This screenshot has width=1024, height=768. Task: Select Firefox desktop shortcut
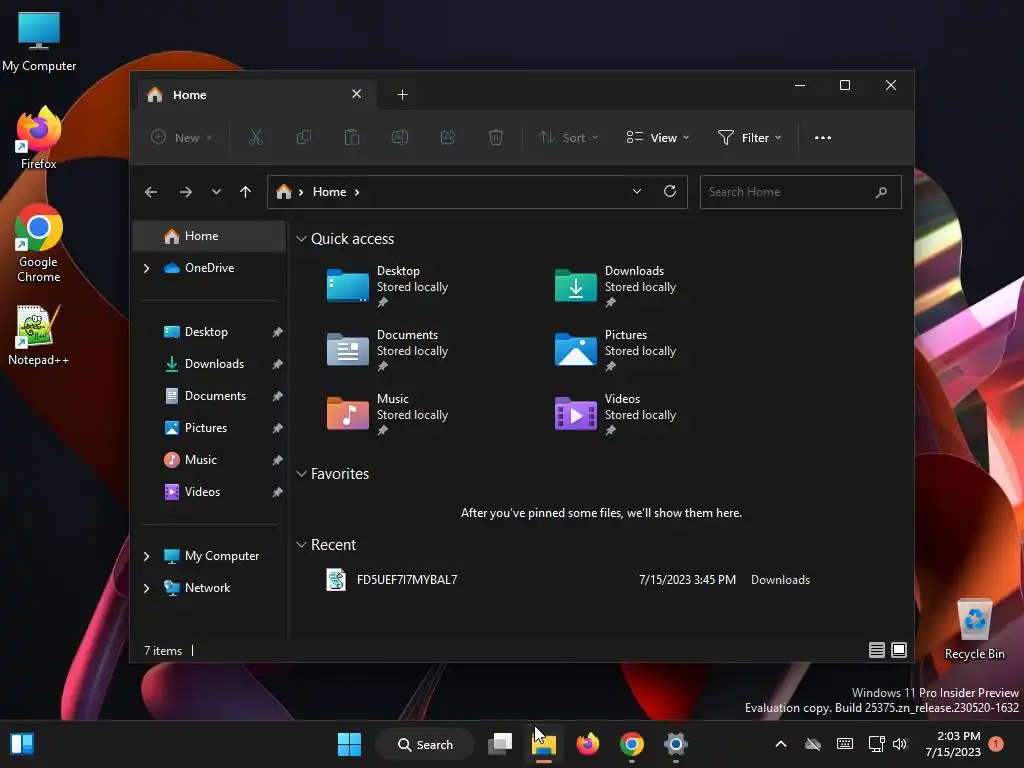pos(39,138)
